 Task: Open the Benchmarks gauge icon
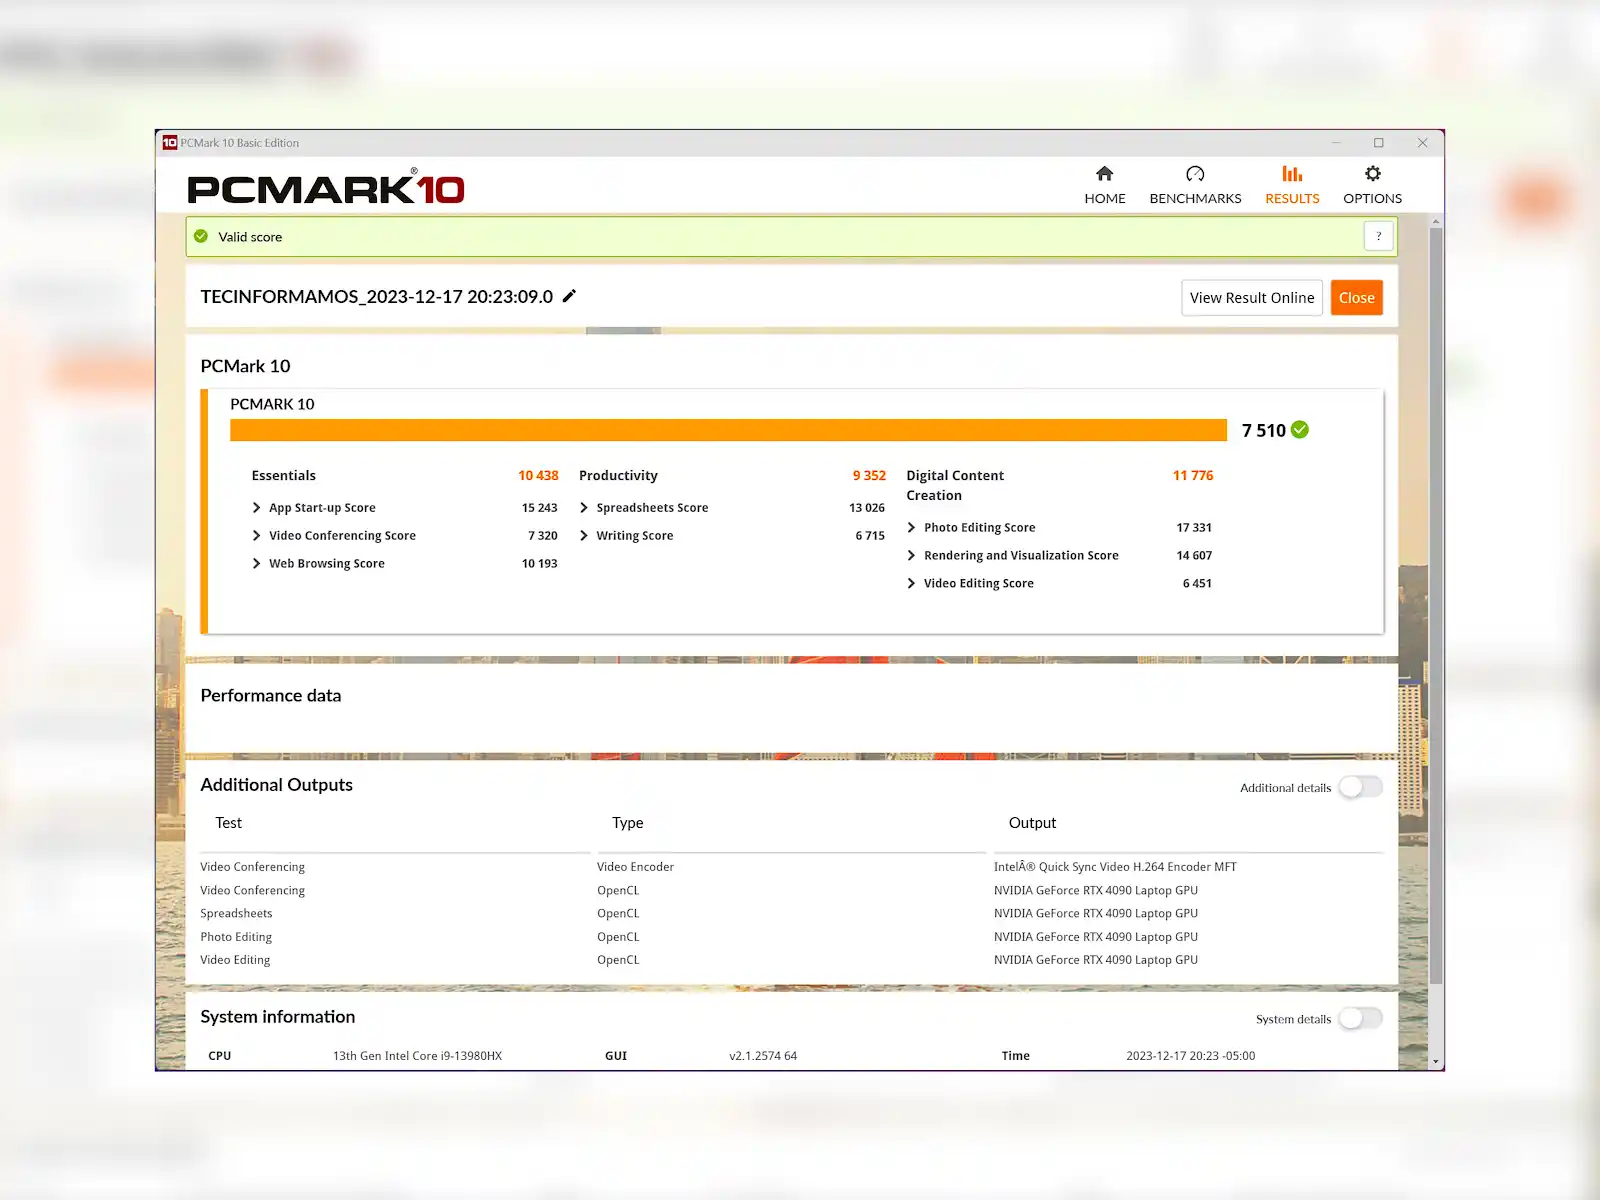point(1195,174)
